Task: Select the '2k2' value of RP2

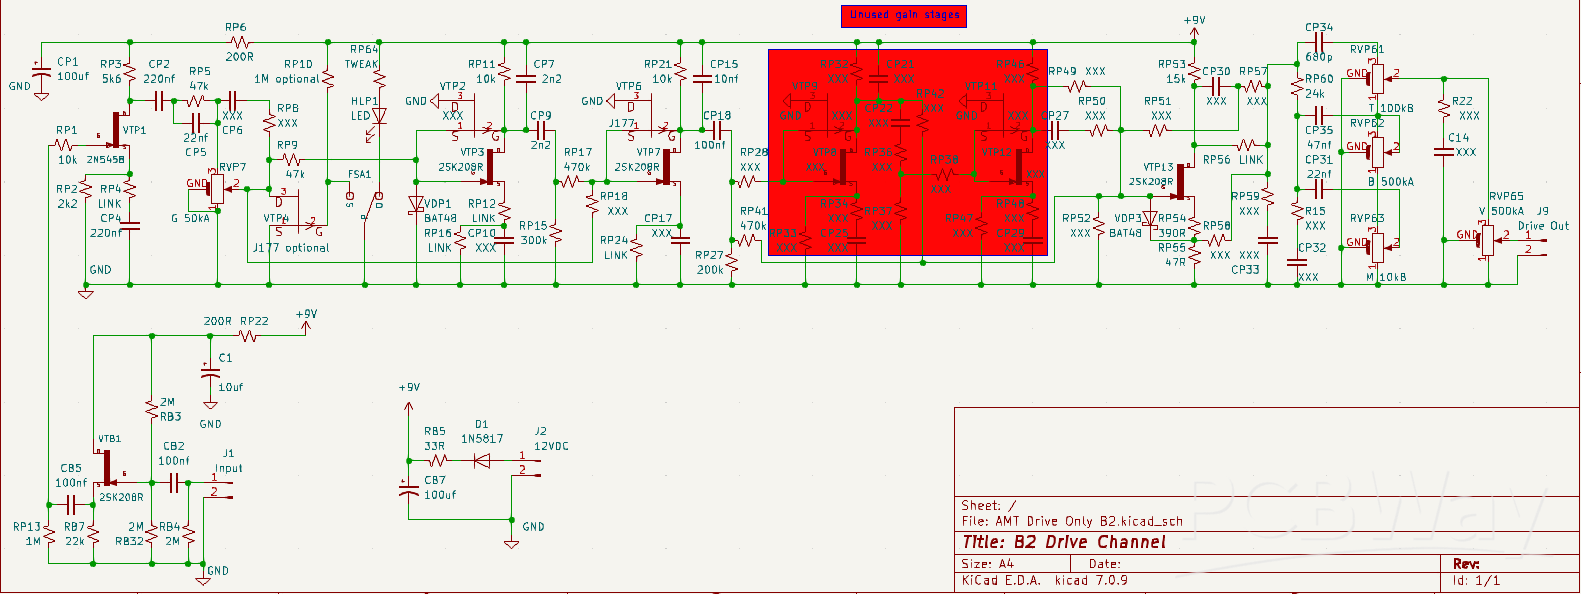Action: [67, 204]
